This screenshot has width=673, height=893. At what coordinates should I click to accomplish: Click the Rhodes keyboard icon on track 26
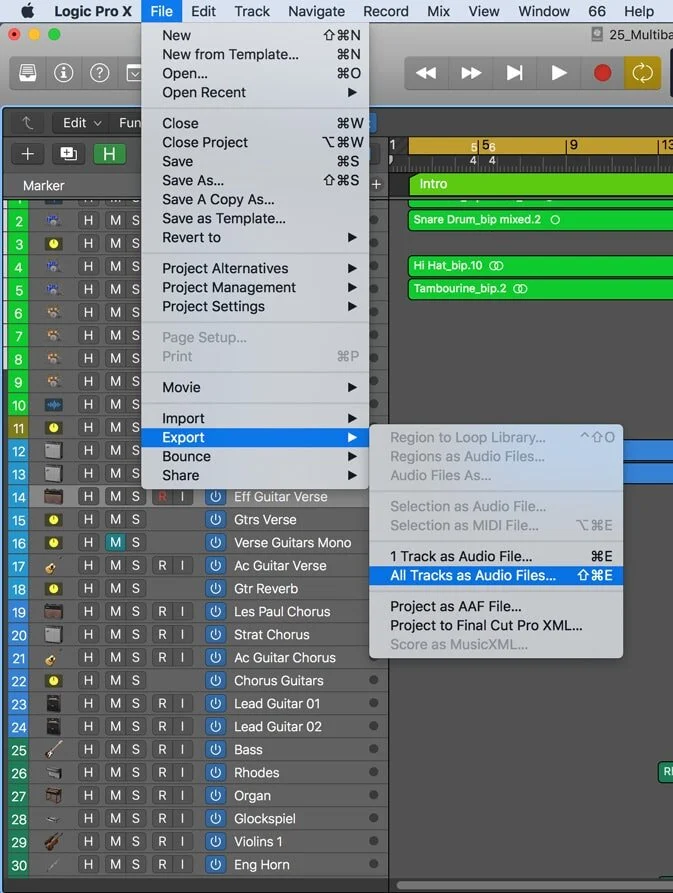click(x=54, y=773)
